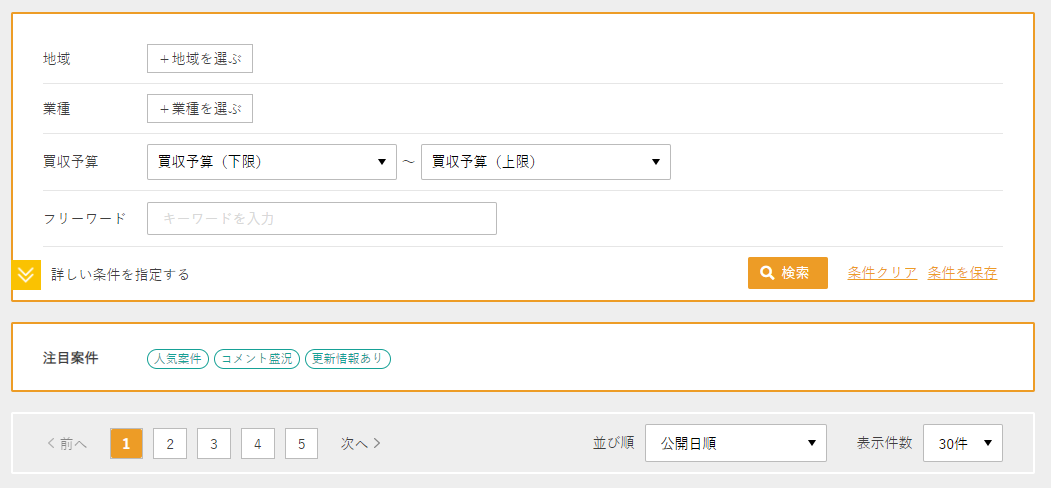Click the 条件を保存 link
1051x488 pixels.
pos(961,273)
